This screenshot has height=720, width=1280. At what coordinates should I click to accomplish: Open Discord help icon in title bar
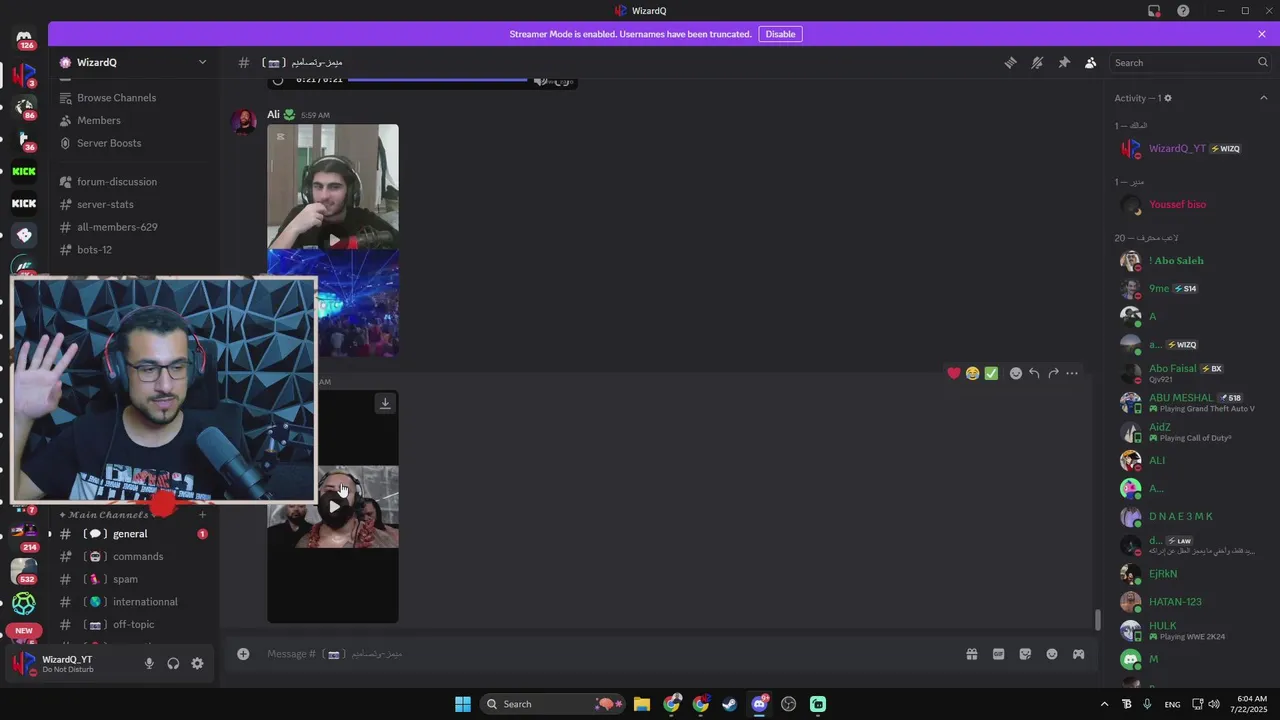pyautogui.click(x=1183, y=11)
